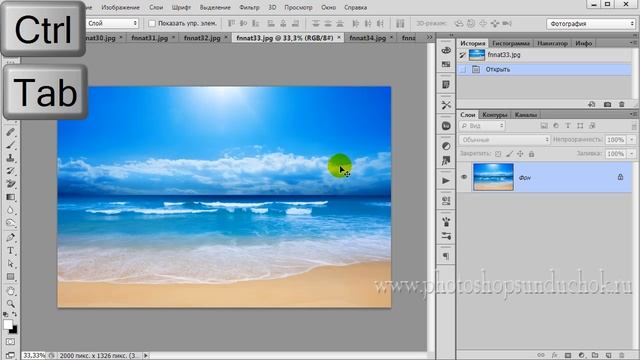Create new snapshot camera icon in History
Screen dimensions: 640x360
click(607, 104)
